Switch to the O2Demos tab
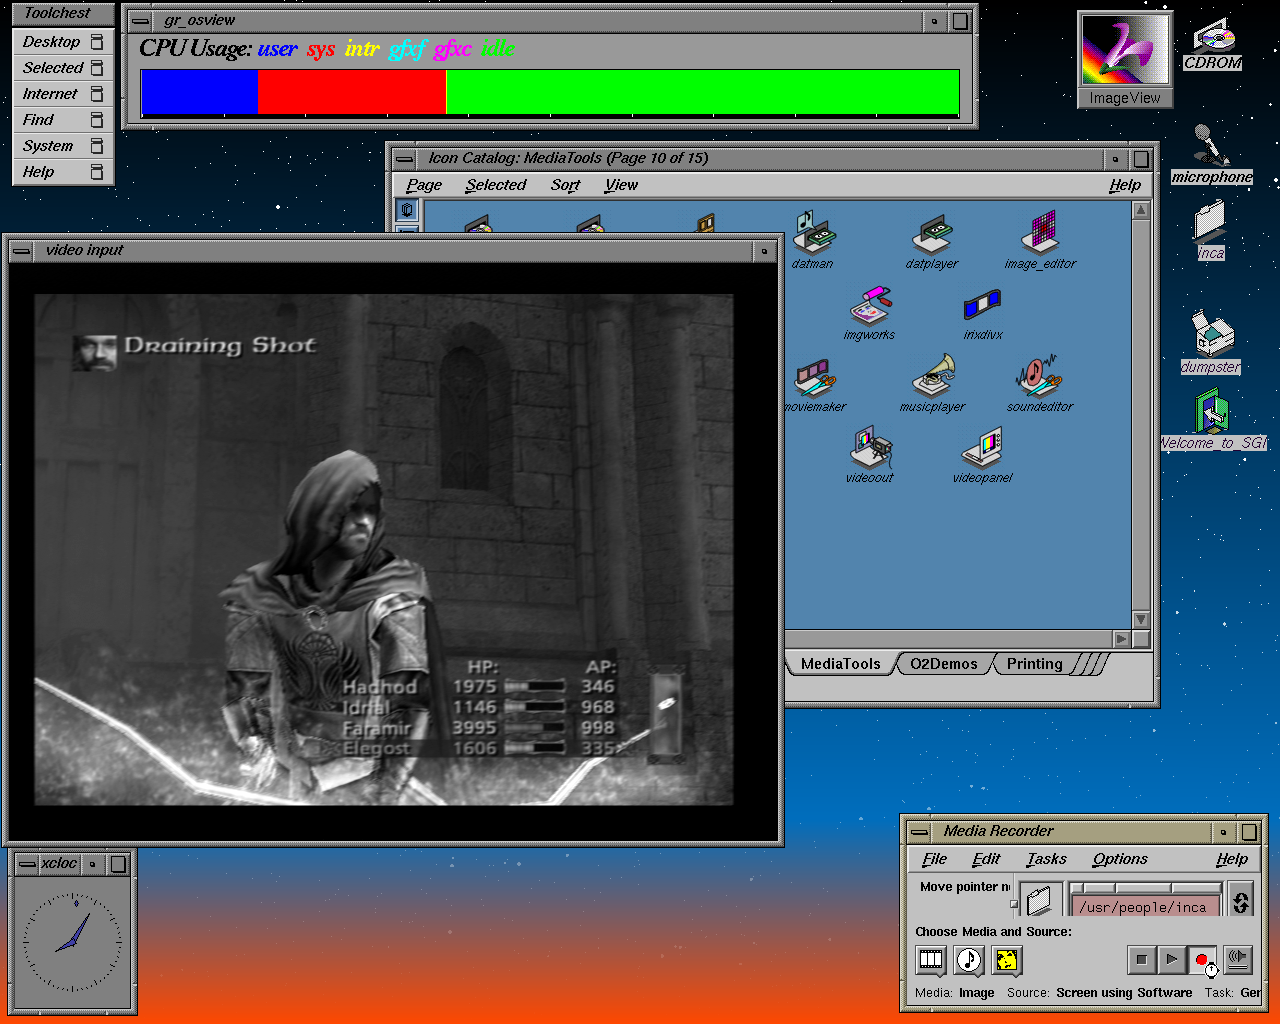 tap(943, 664)
